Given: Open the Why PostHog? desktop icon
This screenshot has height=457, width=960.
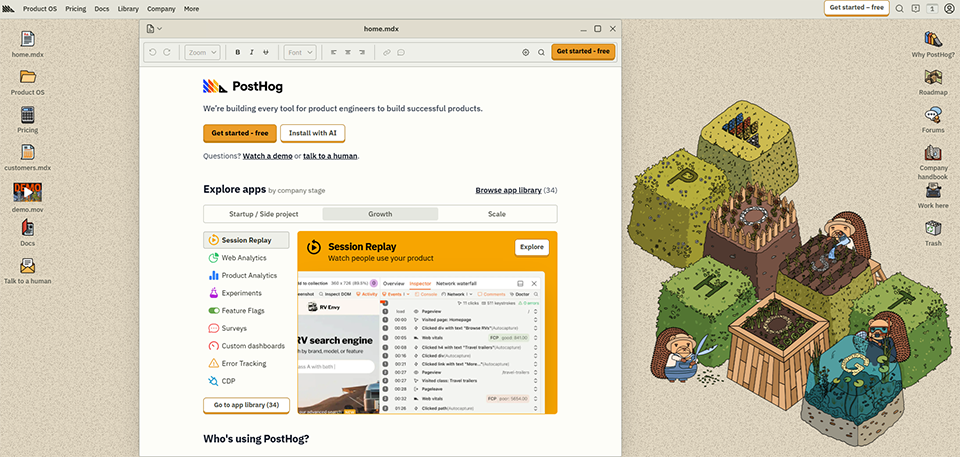Looking at the screenshot, I should click(x=933, y=39).
